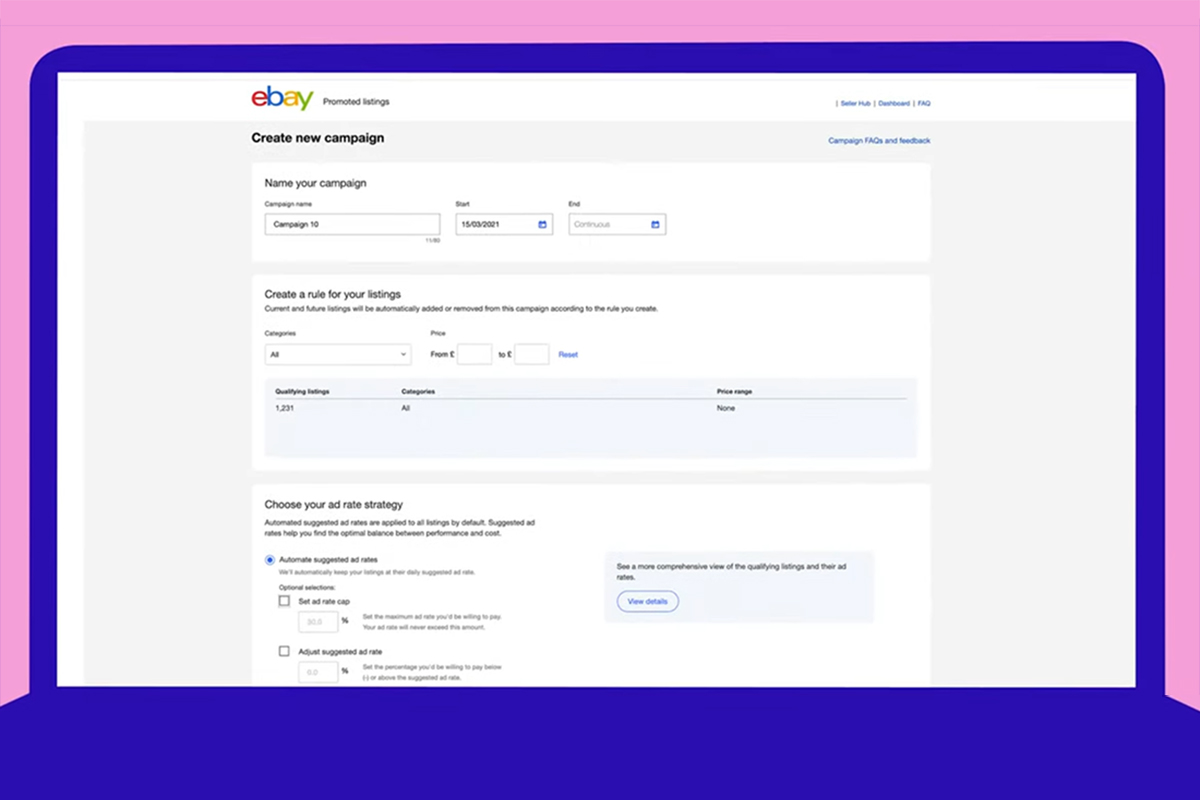Screen dimensions: 1200x800
Task: Open the End date calendar picker
Action: click(x=656, y=224)
